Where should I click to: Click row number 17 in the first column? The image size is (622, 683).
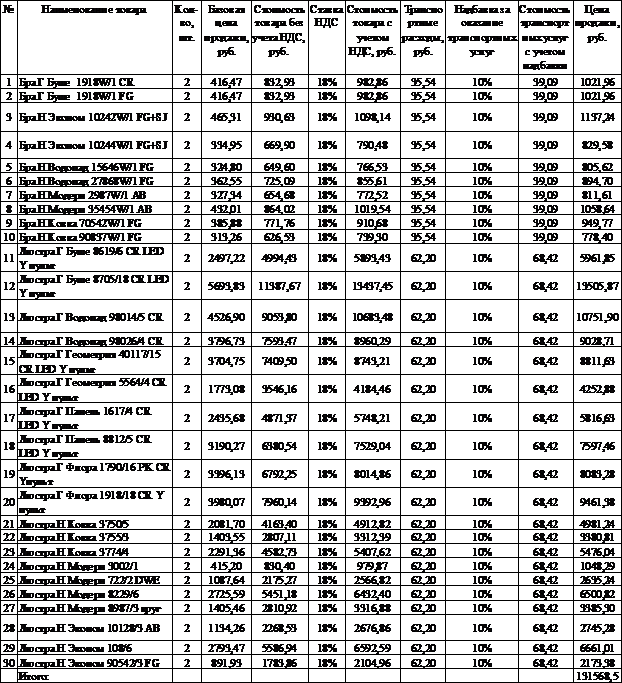[9, 418]
